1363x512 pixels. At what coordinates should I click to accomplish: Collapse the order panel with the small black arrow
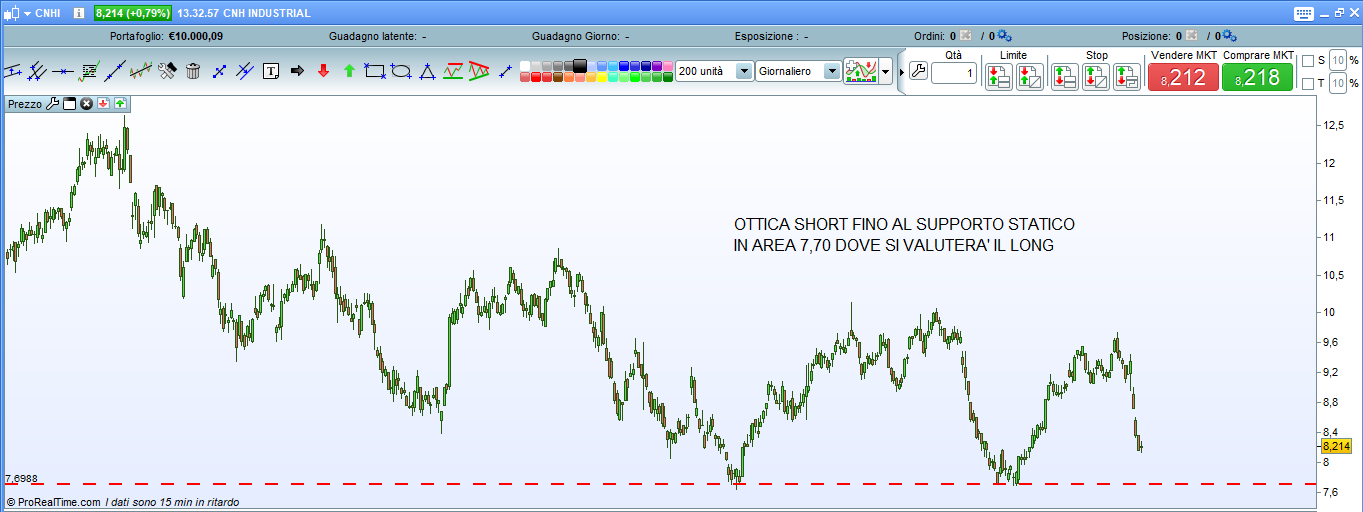pyautogui.click(x=900, y=72)
